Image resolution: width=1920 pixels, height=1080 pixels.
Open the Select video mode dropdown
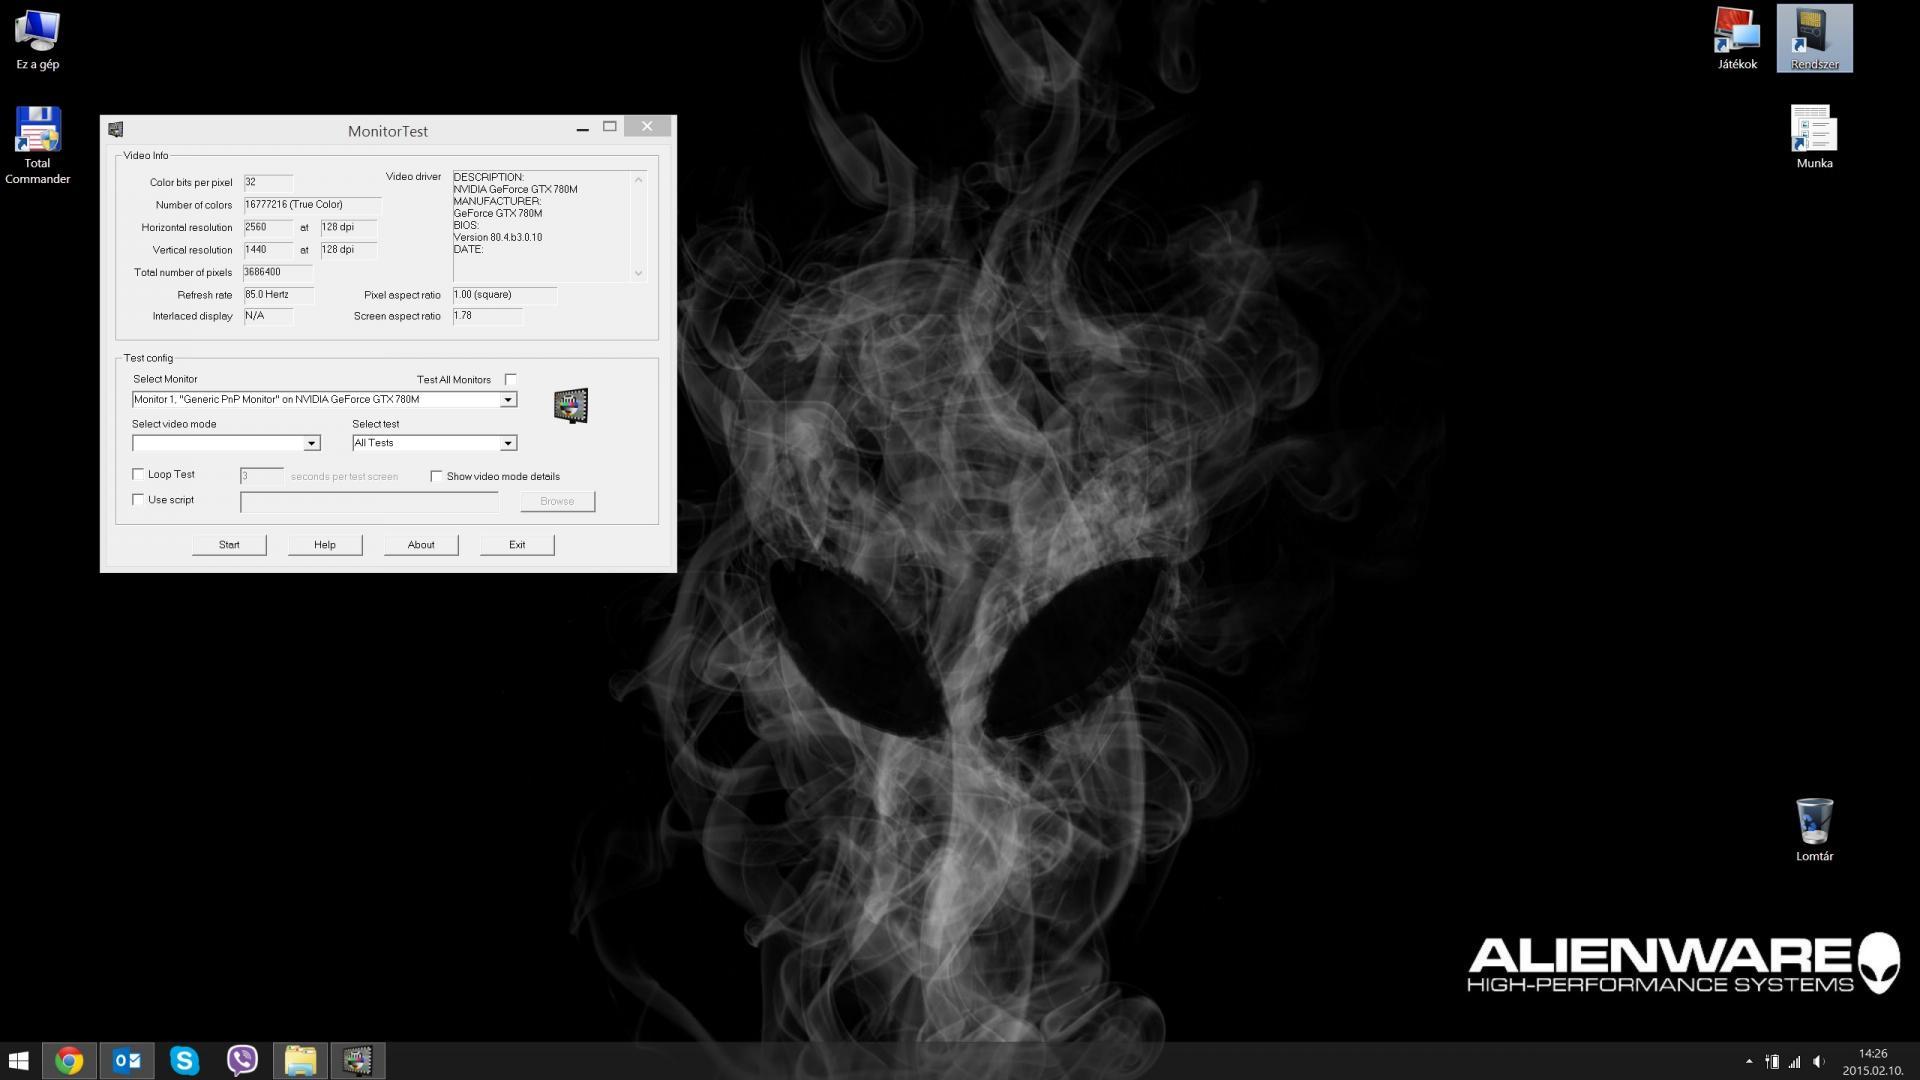tap(311, 443)
